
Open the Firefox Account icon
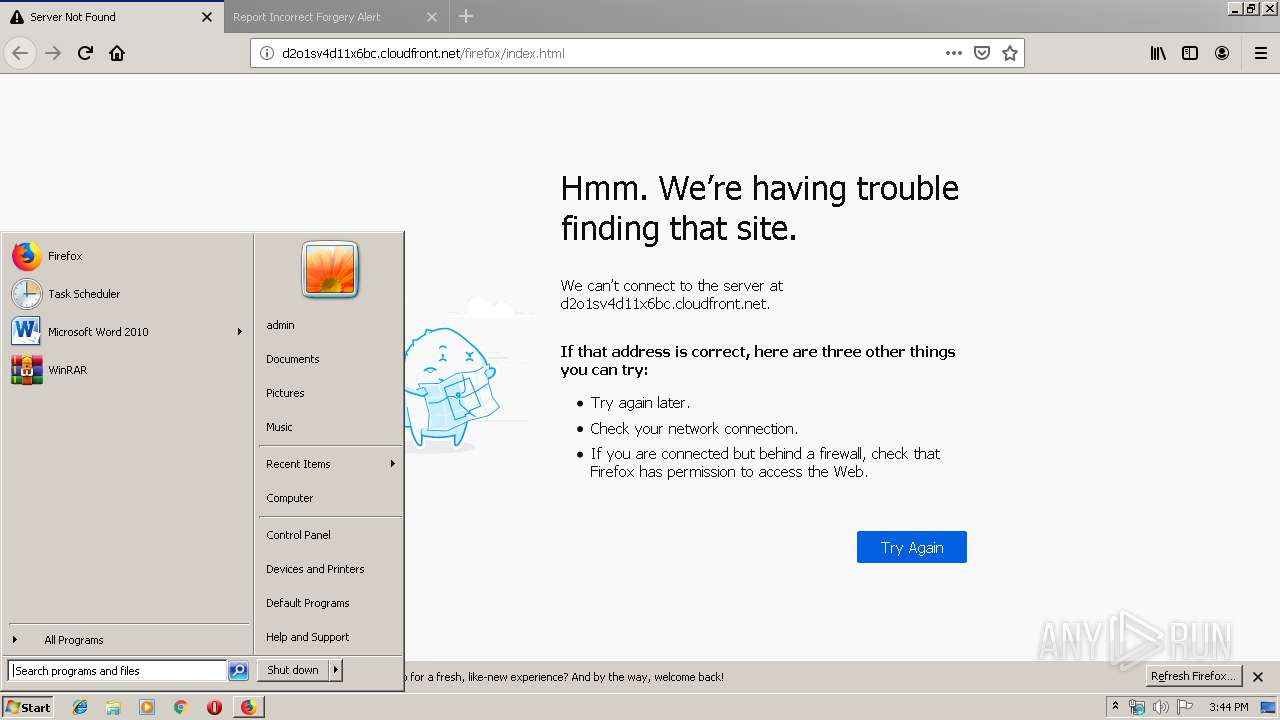click(x=1222, y=53)
